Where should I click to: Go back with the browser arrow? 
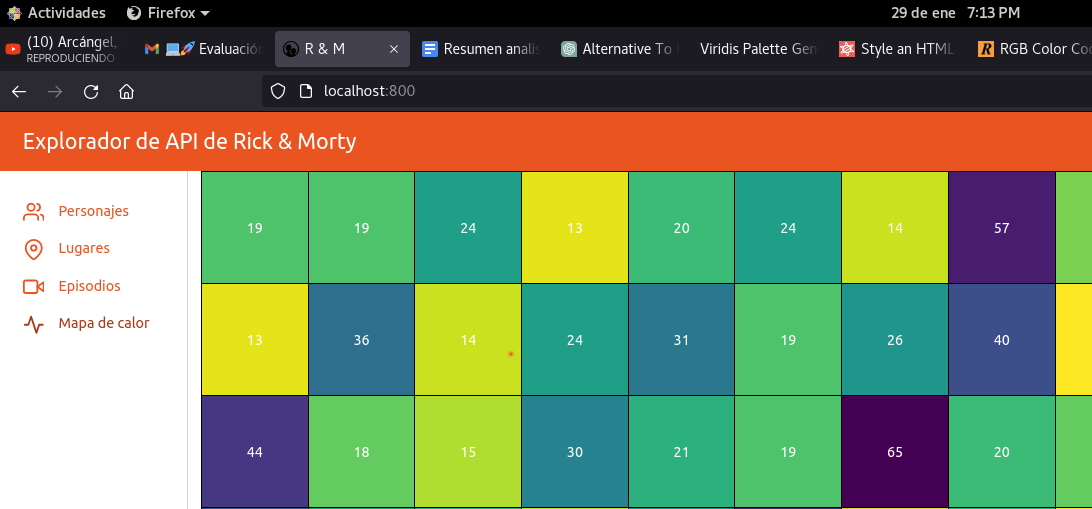tap(19, 92)
